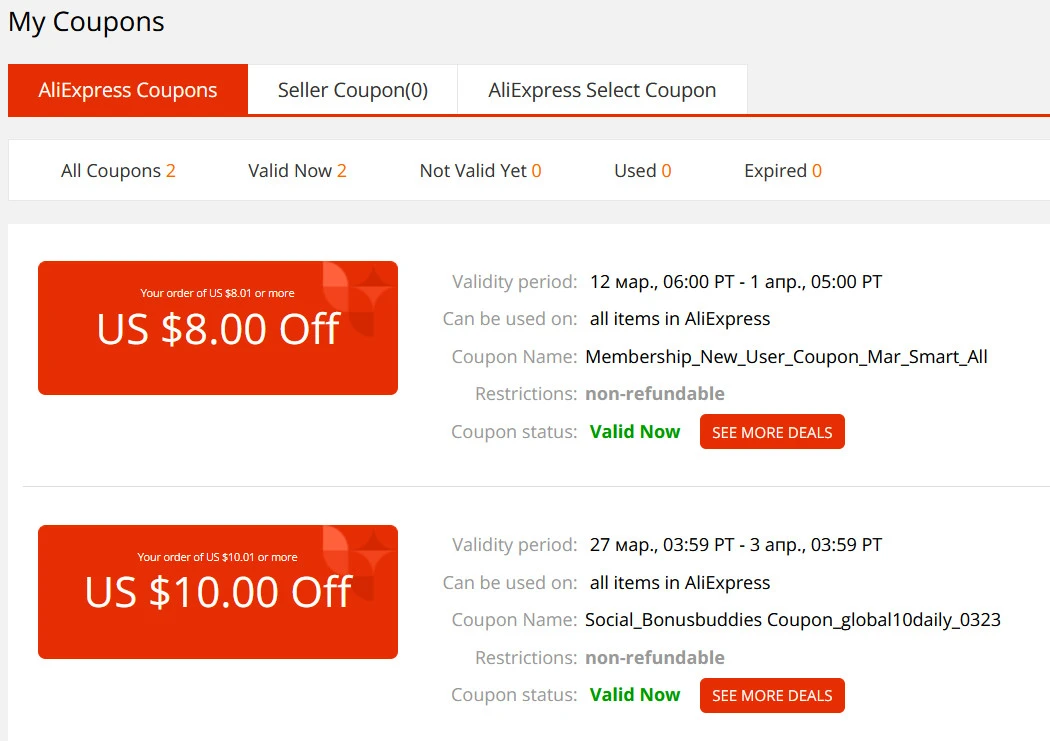Switch to Seller Coupon(0) tab
This screenshot has width=1050, height=741.
click(353, 90)
